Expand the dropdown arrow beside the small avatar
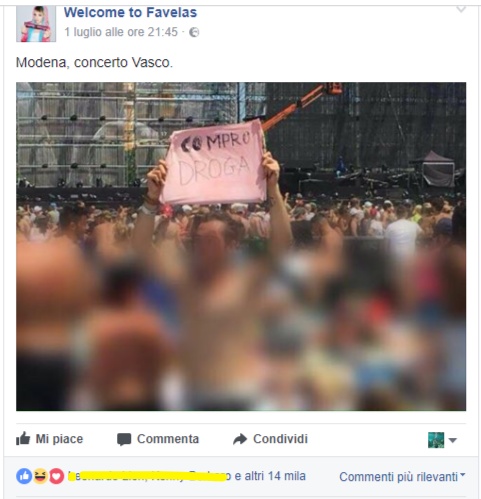Screen dimensions: 481x499 click(x=452, y=440)
